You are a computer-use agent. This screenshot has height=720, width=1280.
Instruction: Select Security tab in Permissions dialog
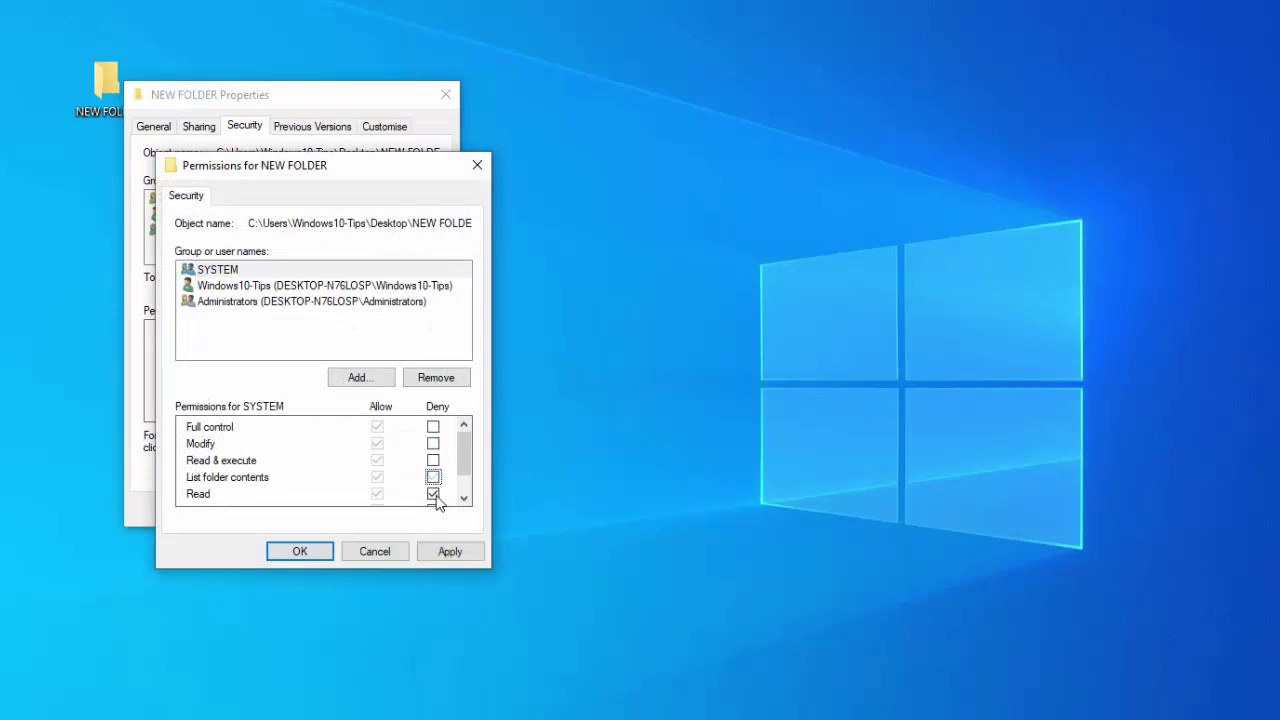tap(186, 196)
